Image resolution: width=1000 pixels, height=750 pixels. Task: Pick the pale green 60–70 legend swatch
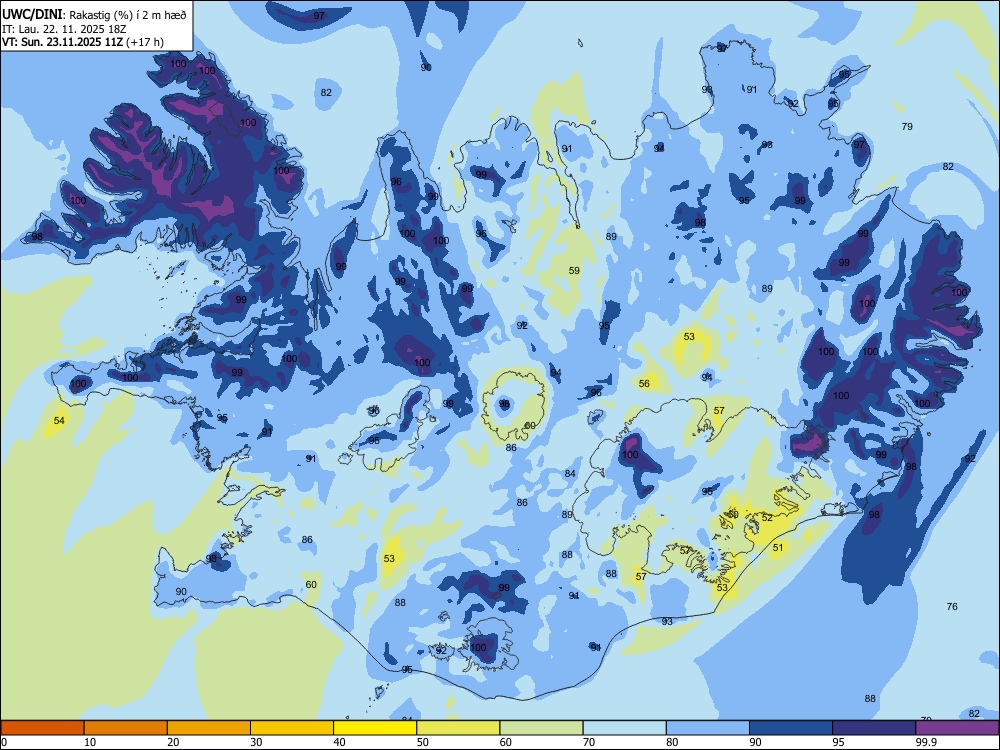[541, 728]
